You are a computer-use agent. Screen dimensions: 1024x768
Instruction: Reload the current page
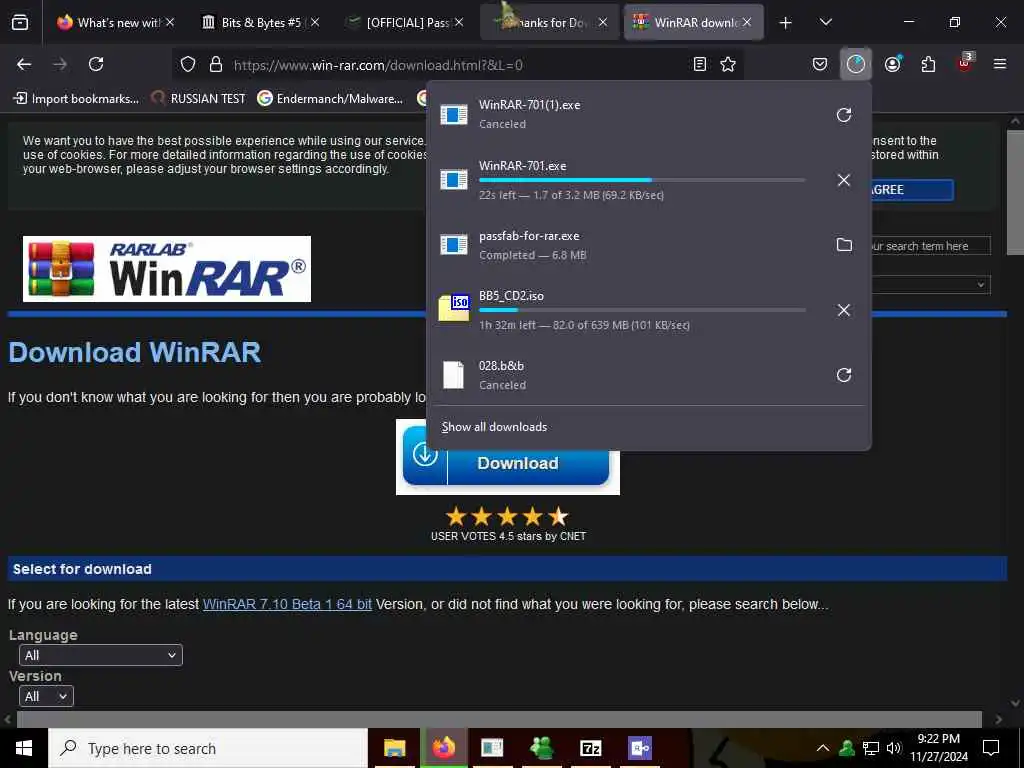(96, 64)
